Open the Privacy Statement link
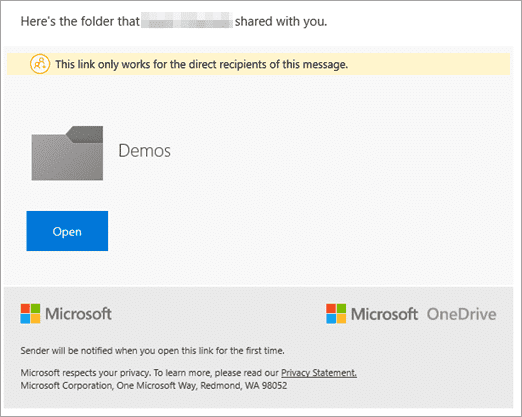The height and width of the screenshot is (417, 522). point(319,373)
